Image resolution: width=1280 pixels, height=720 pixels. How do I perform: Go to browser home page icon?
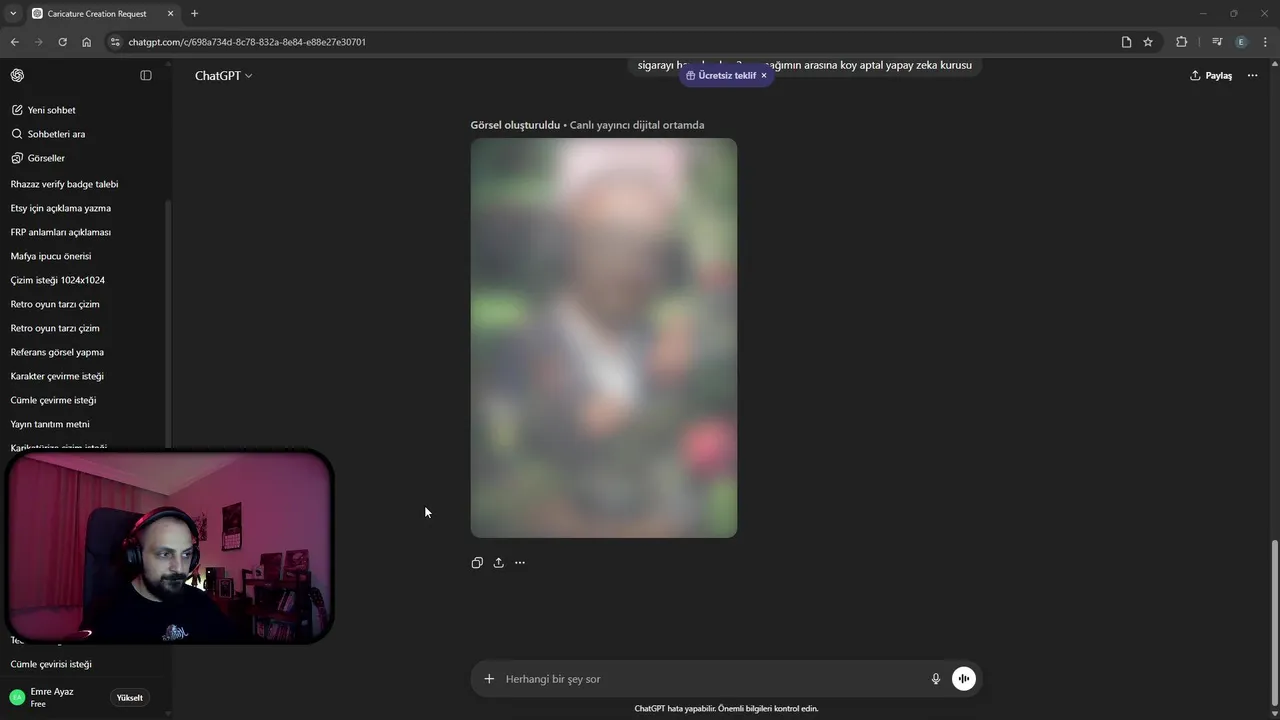pyautogui.click(x=86, y=42)
